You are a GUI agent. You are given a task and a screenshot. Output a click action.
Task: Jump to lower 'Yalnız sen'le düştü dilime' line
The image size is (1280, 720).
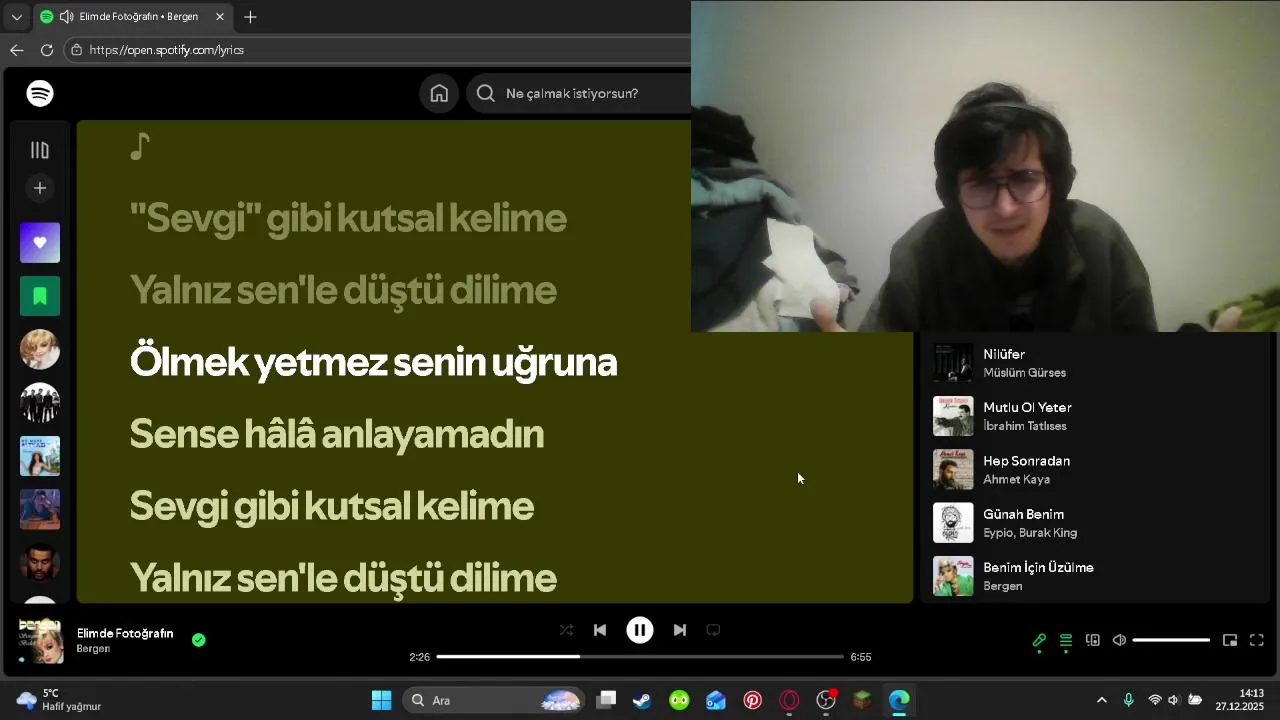pyautogui.click(x=343, y=578)
